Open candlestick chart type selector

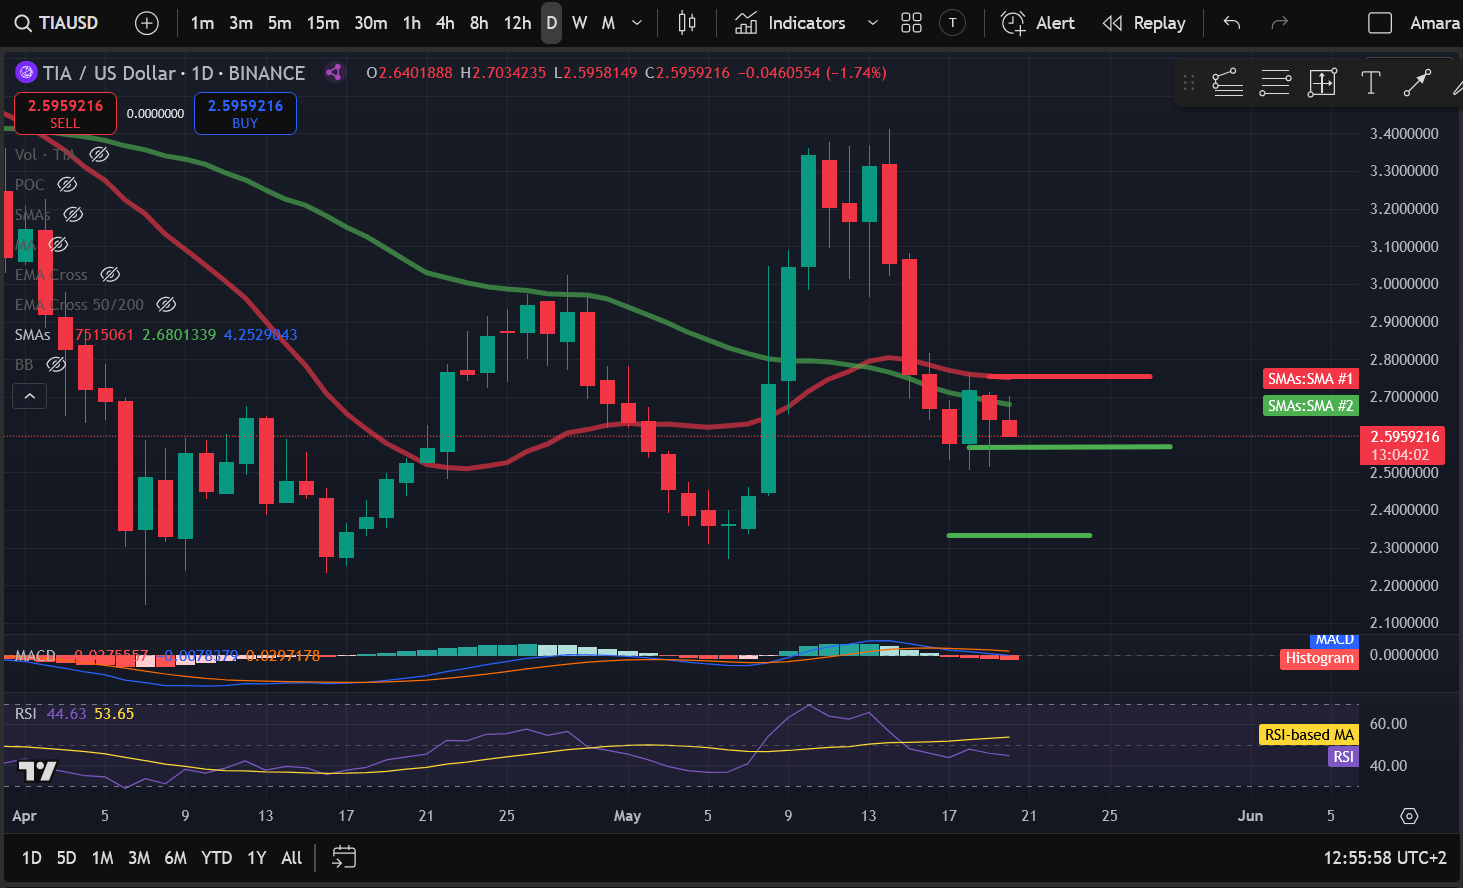(687, 23)
